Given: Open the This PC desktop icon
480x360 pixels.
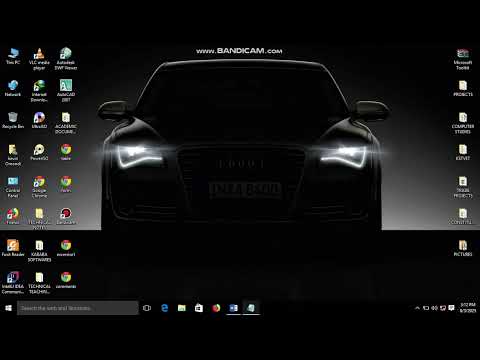Looking at the screenshot, I should [13, 56].
